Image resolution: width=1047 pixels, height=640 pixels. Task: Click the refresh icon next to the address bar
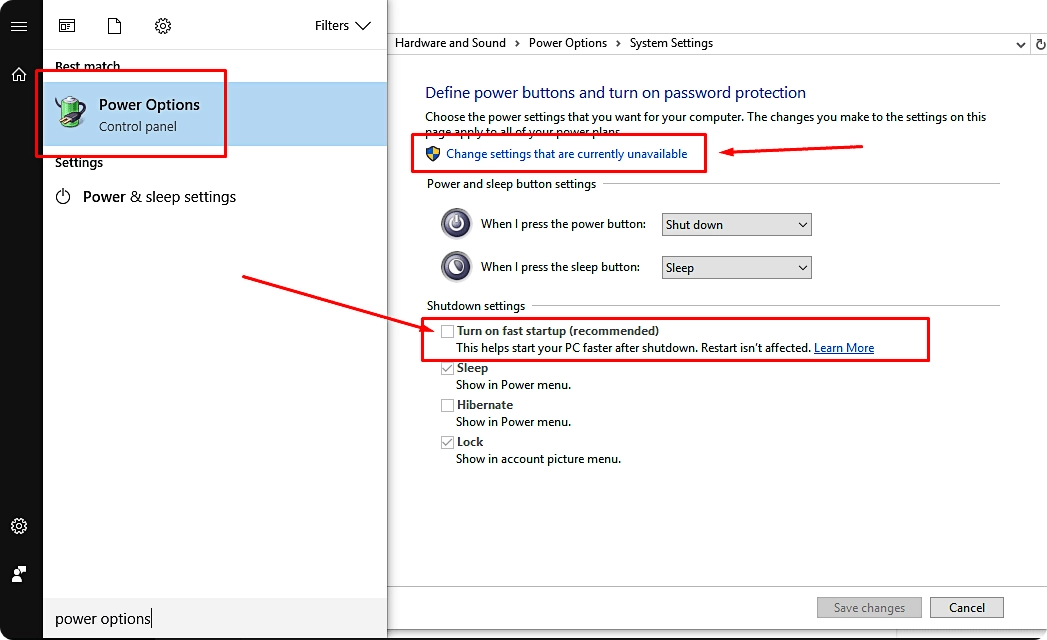pyautogui.click(x=1040, y=43)
